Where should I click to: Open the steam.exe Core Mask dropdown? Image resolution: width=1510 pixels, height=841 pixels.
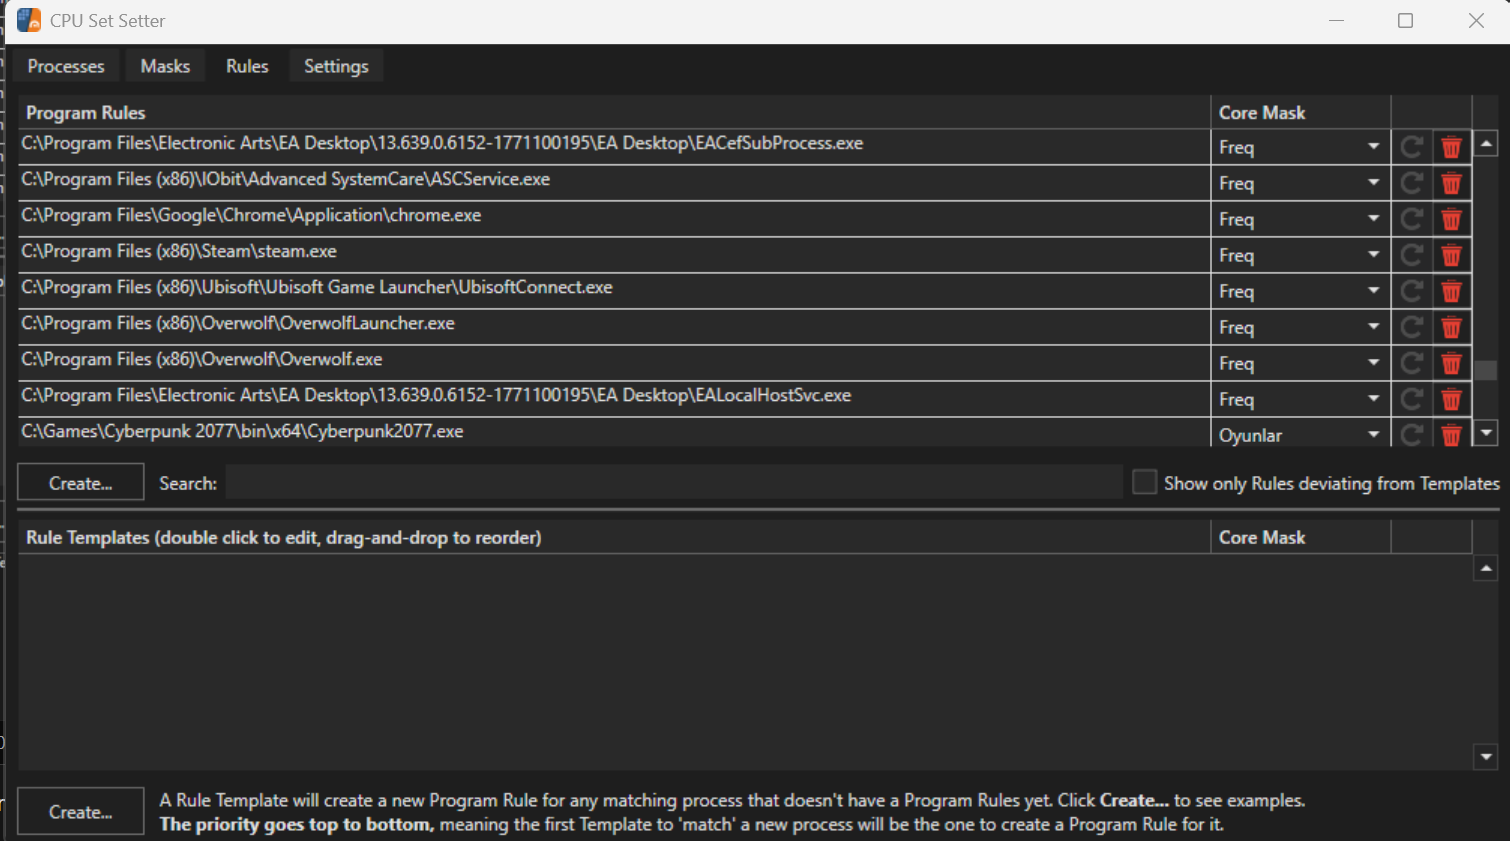point(1300,256)
